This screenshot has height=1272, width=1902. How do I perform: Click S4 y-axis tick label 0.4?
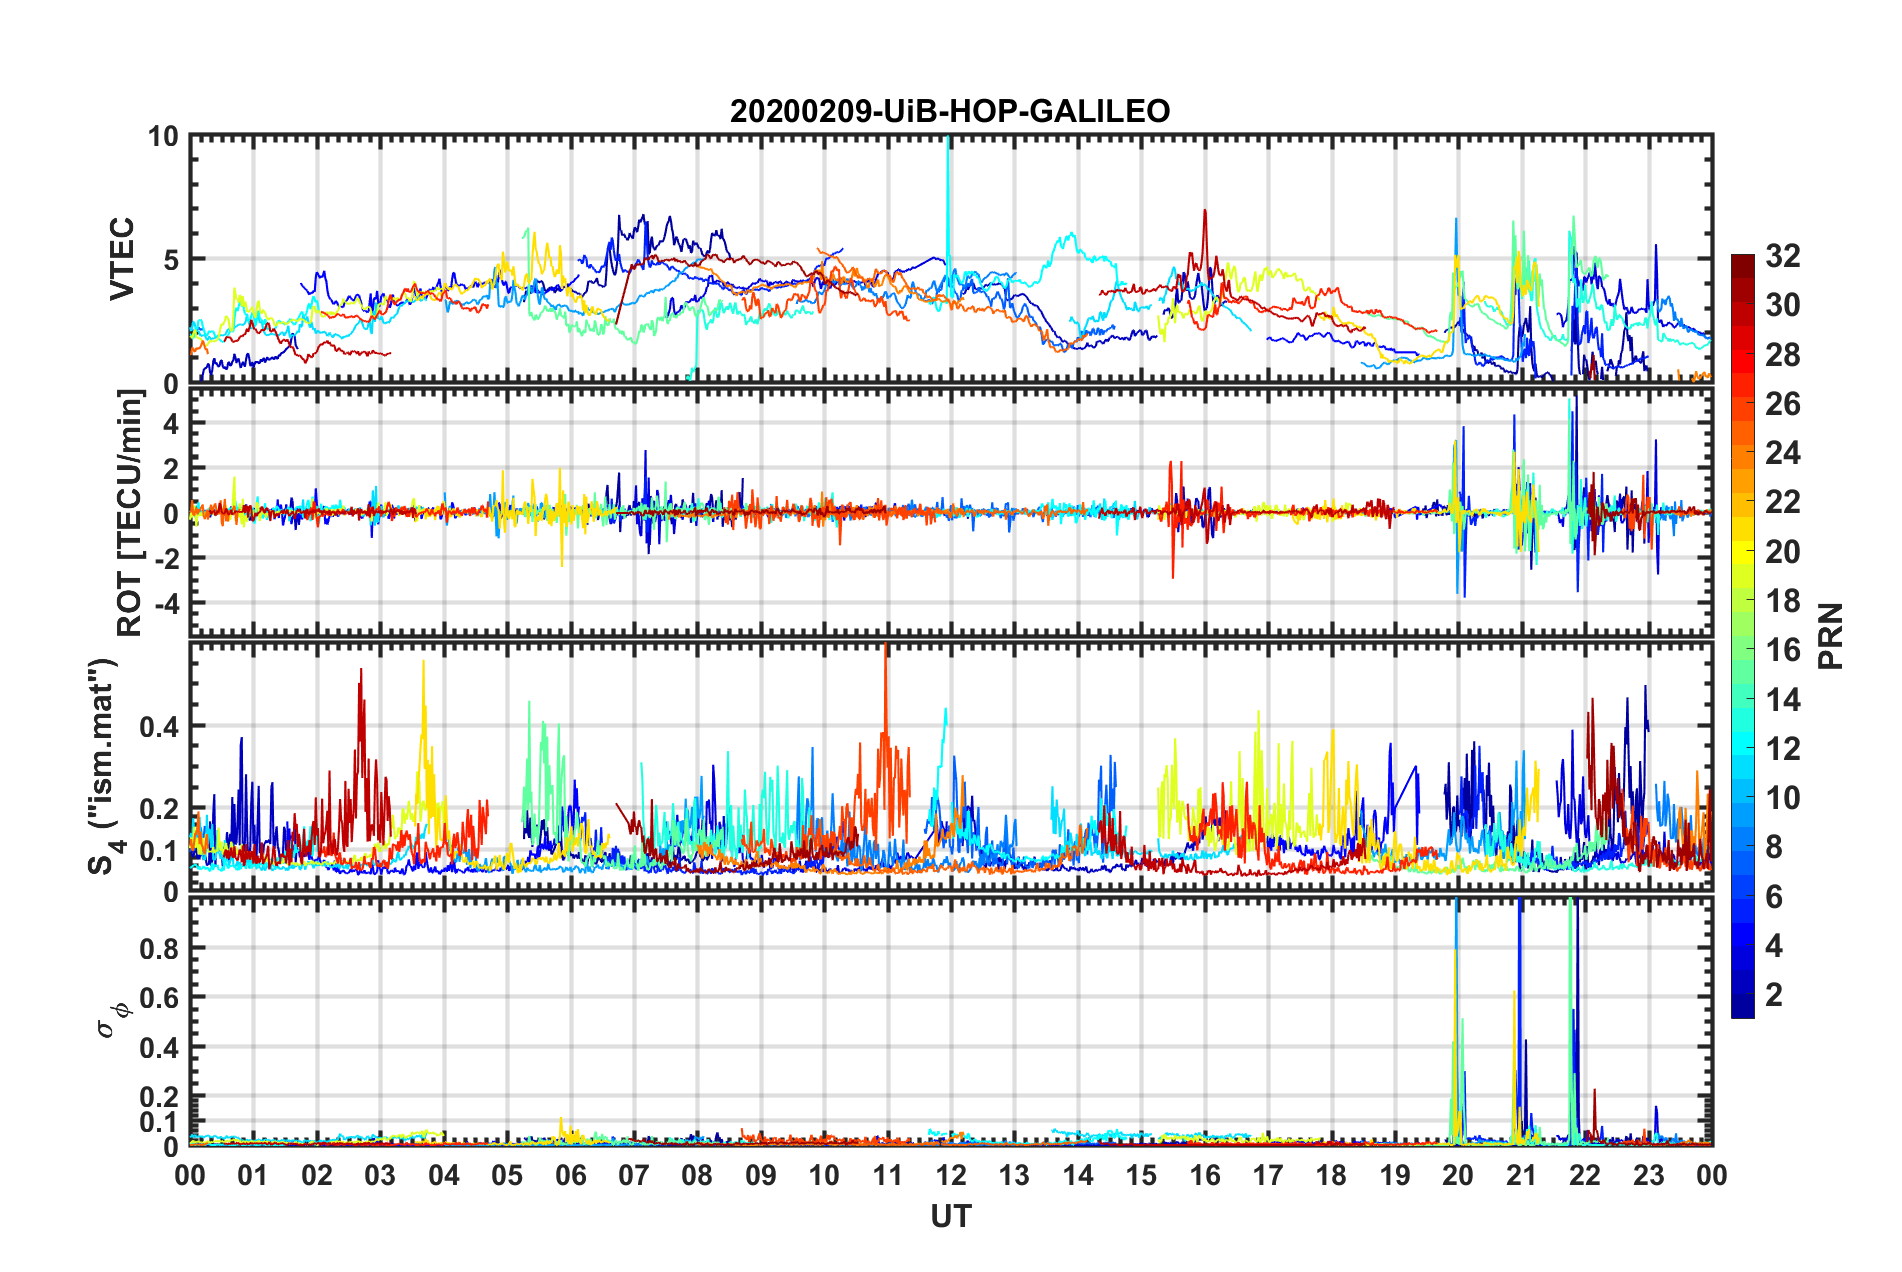coord(159,726)
